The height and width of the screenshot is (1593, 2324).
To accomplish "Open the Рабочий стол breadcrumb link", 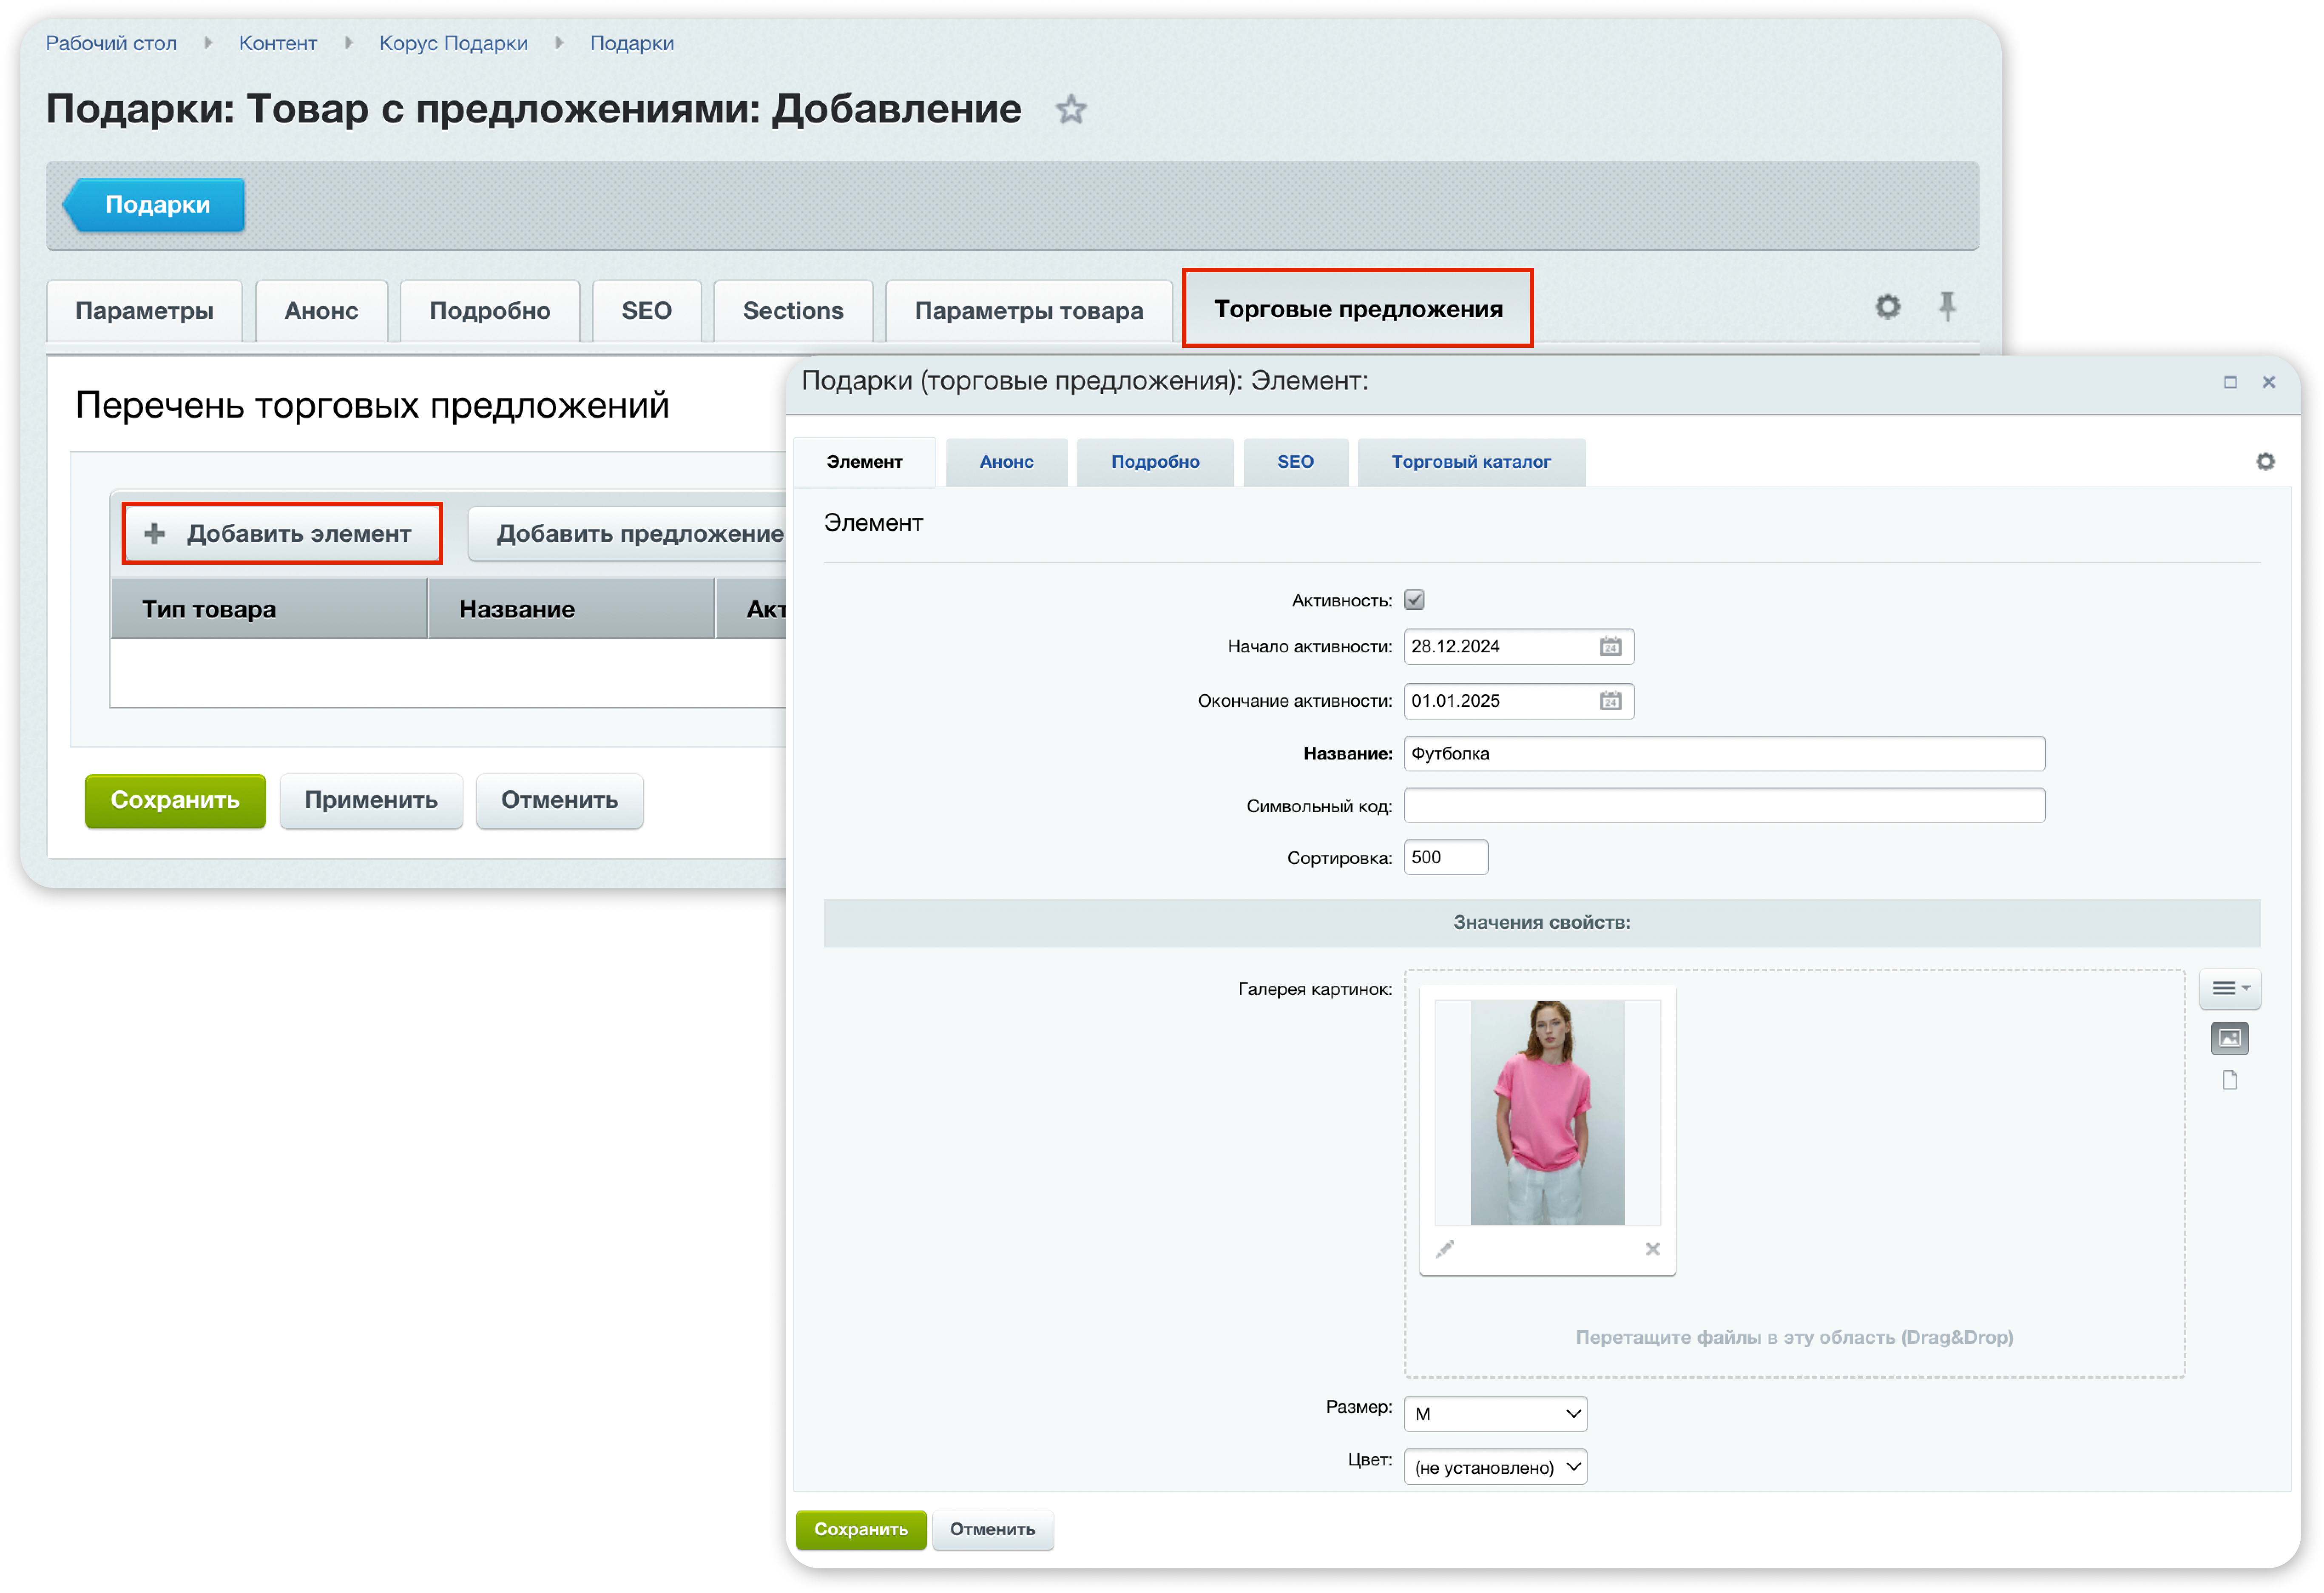I will click(x=111, y=43).
